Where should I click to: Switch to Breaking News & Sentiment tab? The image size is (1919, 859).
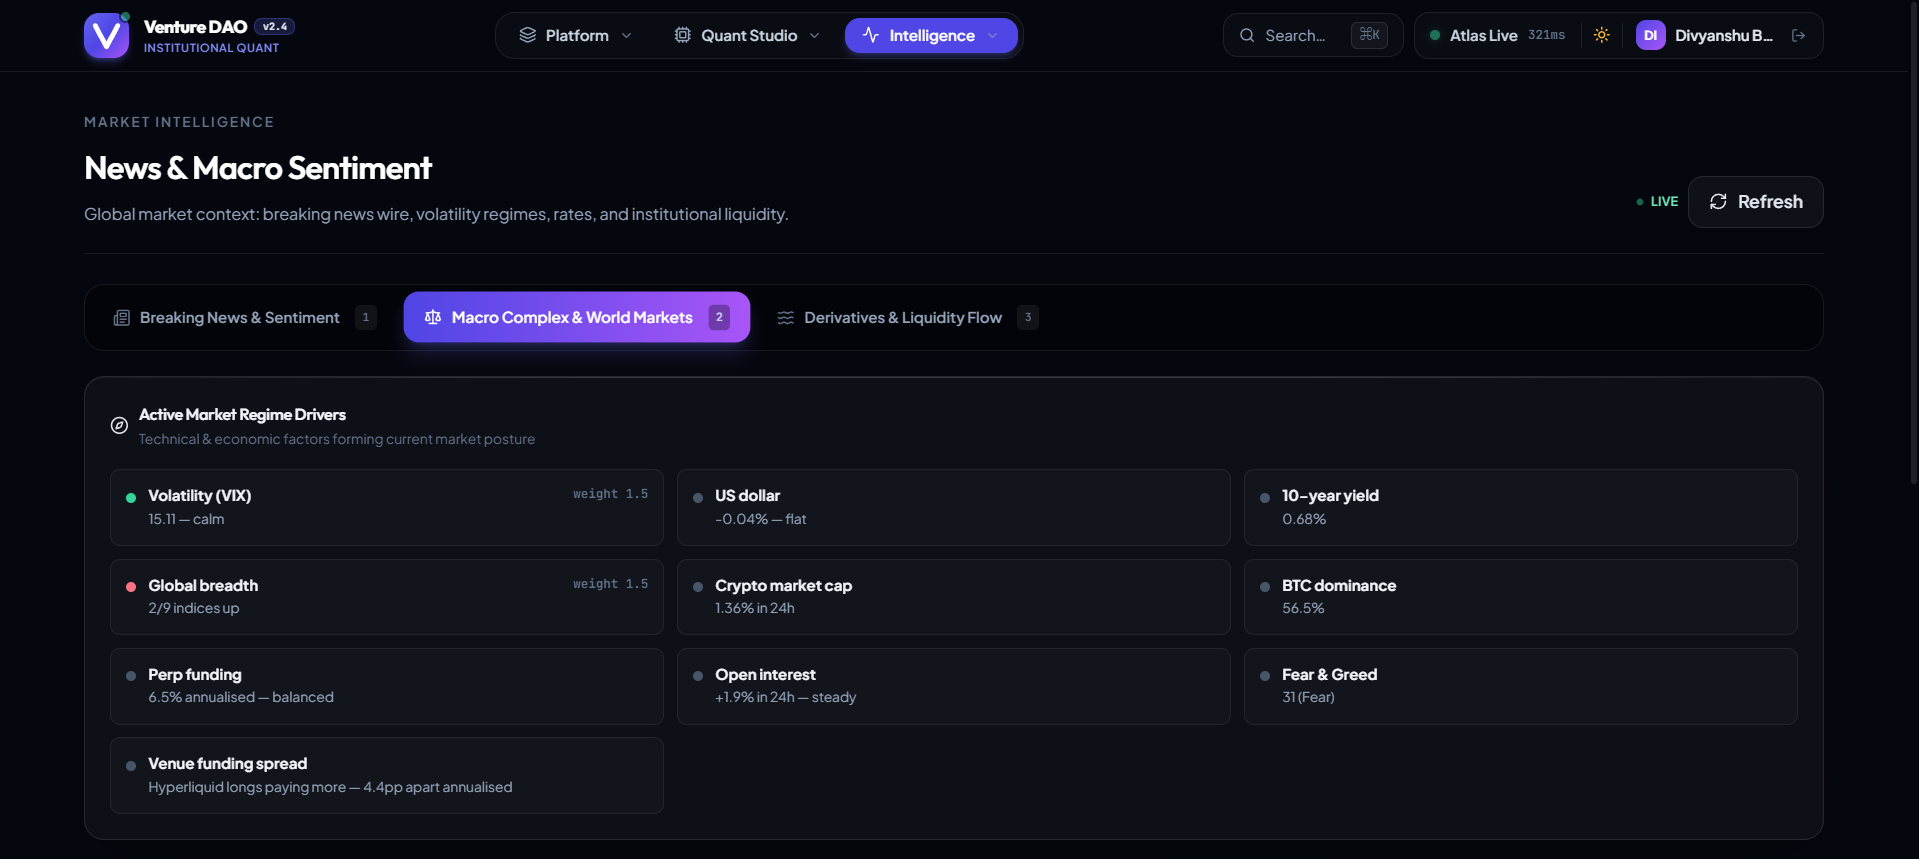coord(244,318)
